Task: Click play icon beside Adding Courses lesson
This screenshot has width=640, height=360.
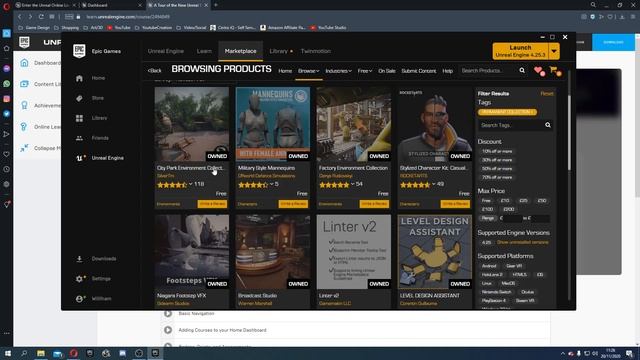Action: (x=168, y=330)
